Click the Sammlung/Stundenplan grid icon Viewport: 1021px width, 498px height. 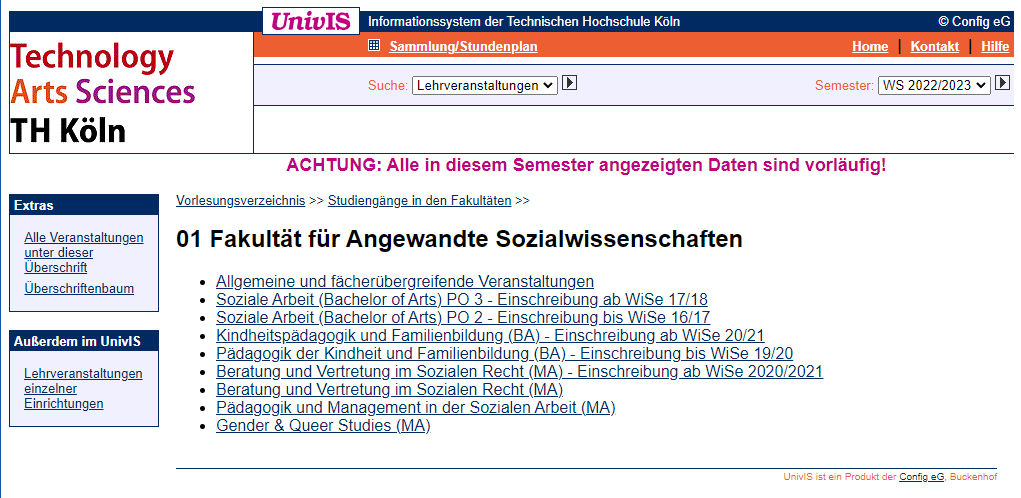pos(374,45)
